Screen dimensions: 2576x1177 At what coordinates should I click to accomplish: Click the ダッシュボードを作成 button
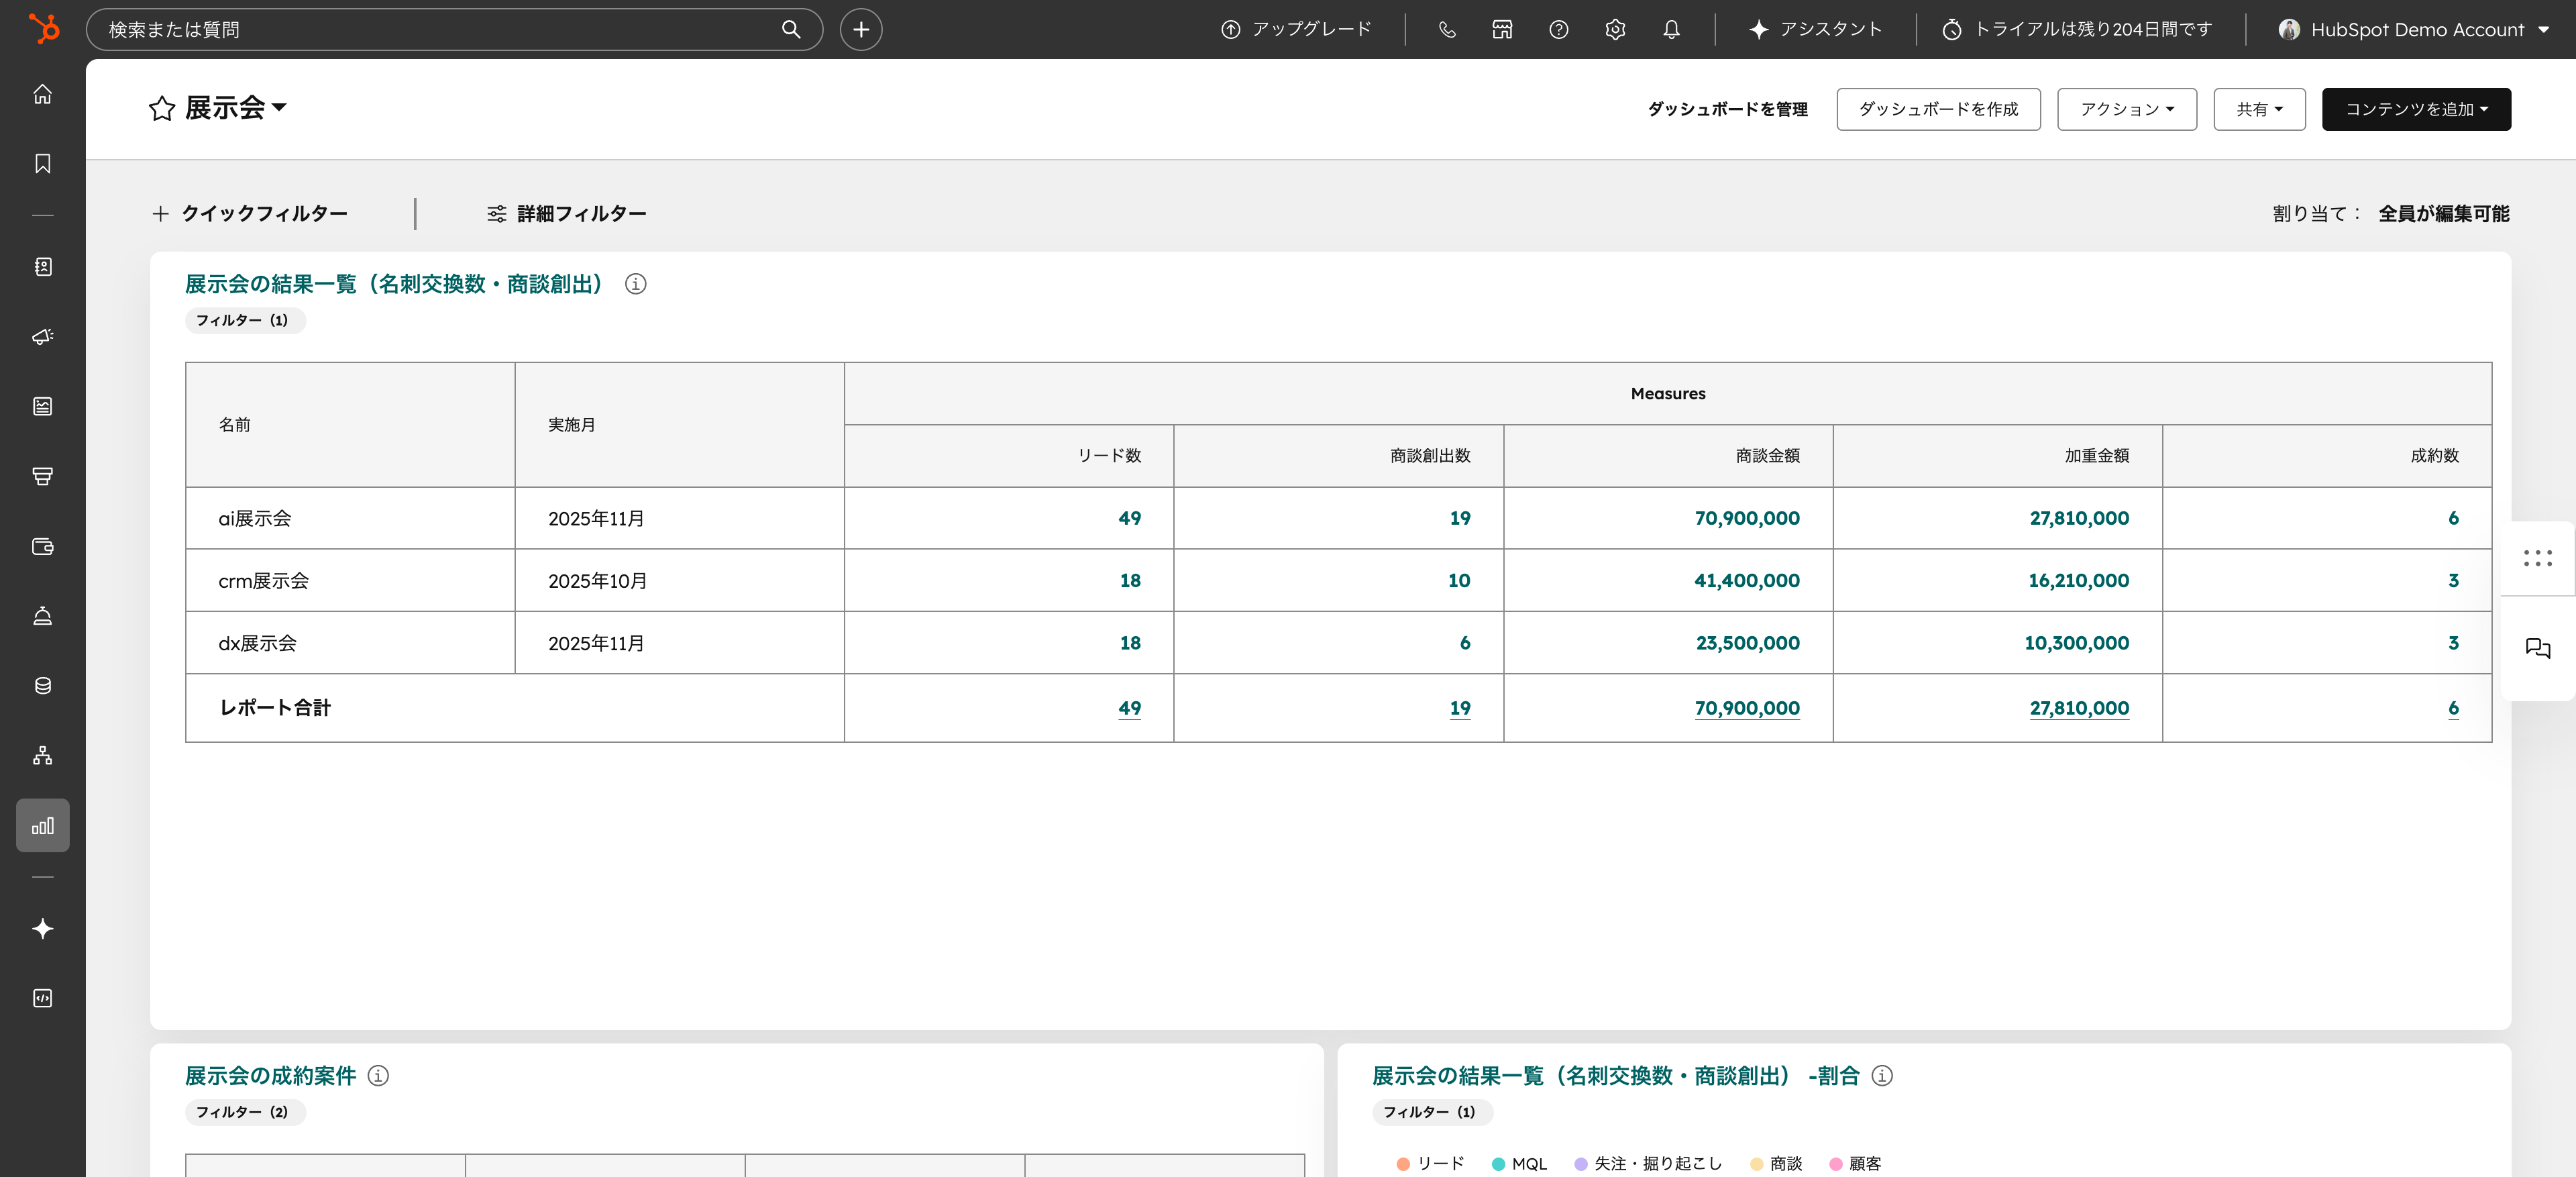tap(1937, 109)
